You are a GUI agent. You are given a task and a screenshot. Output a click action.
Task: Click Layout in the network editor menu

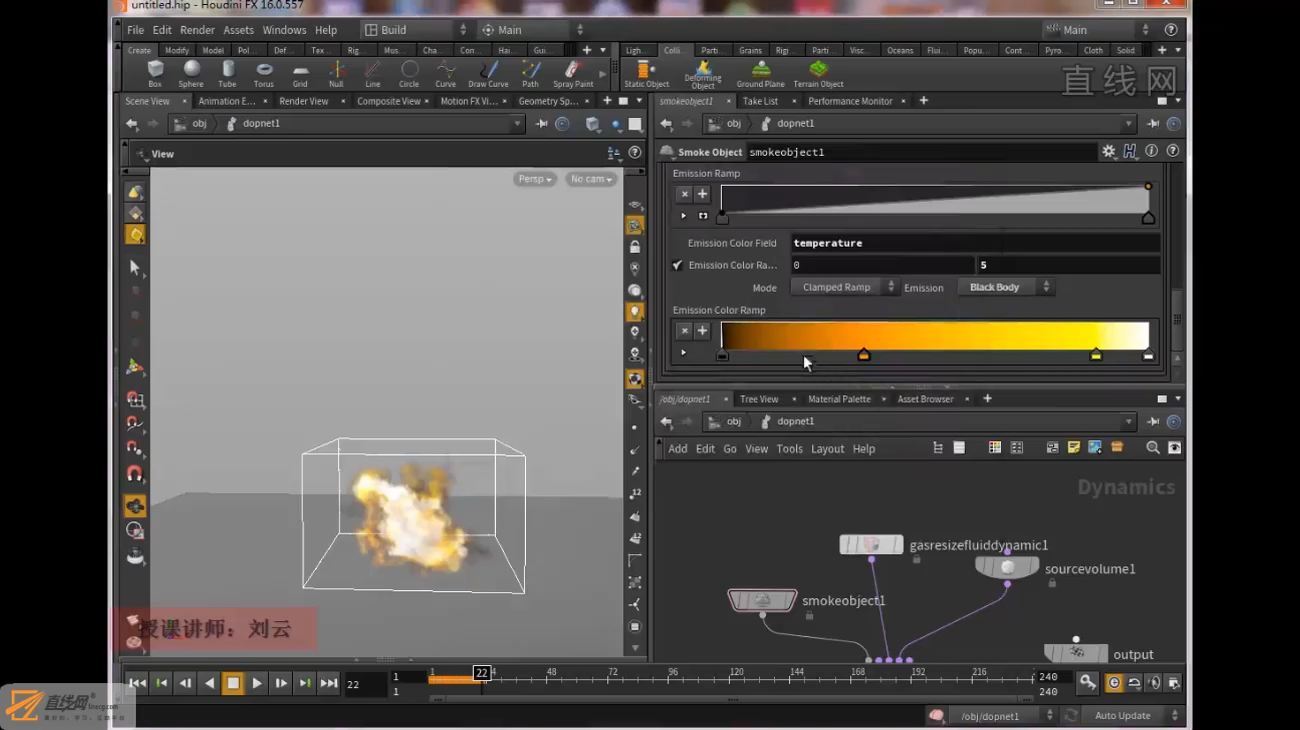click(827, 449)
